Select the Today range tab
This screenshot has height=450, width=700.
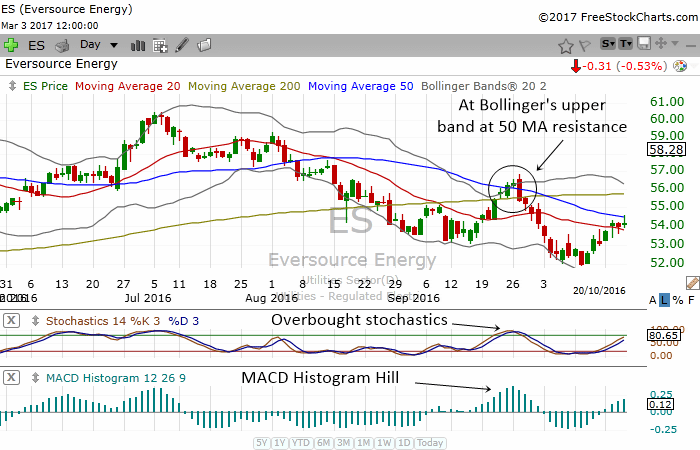430,443
